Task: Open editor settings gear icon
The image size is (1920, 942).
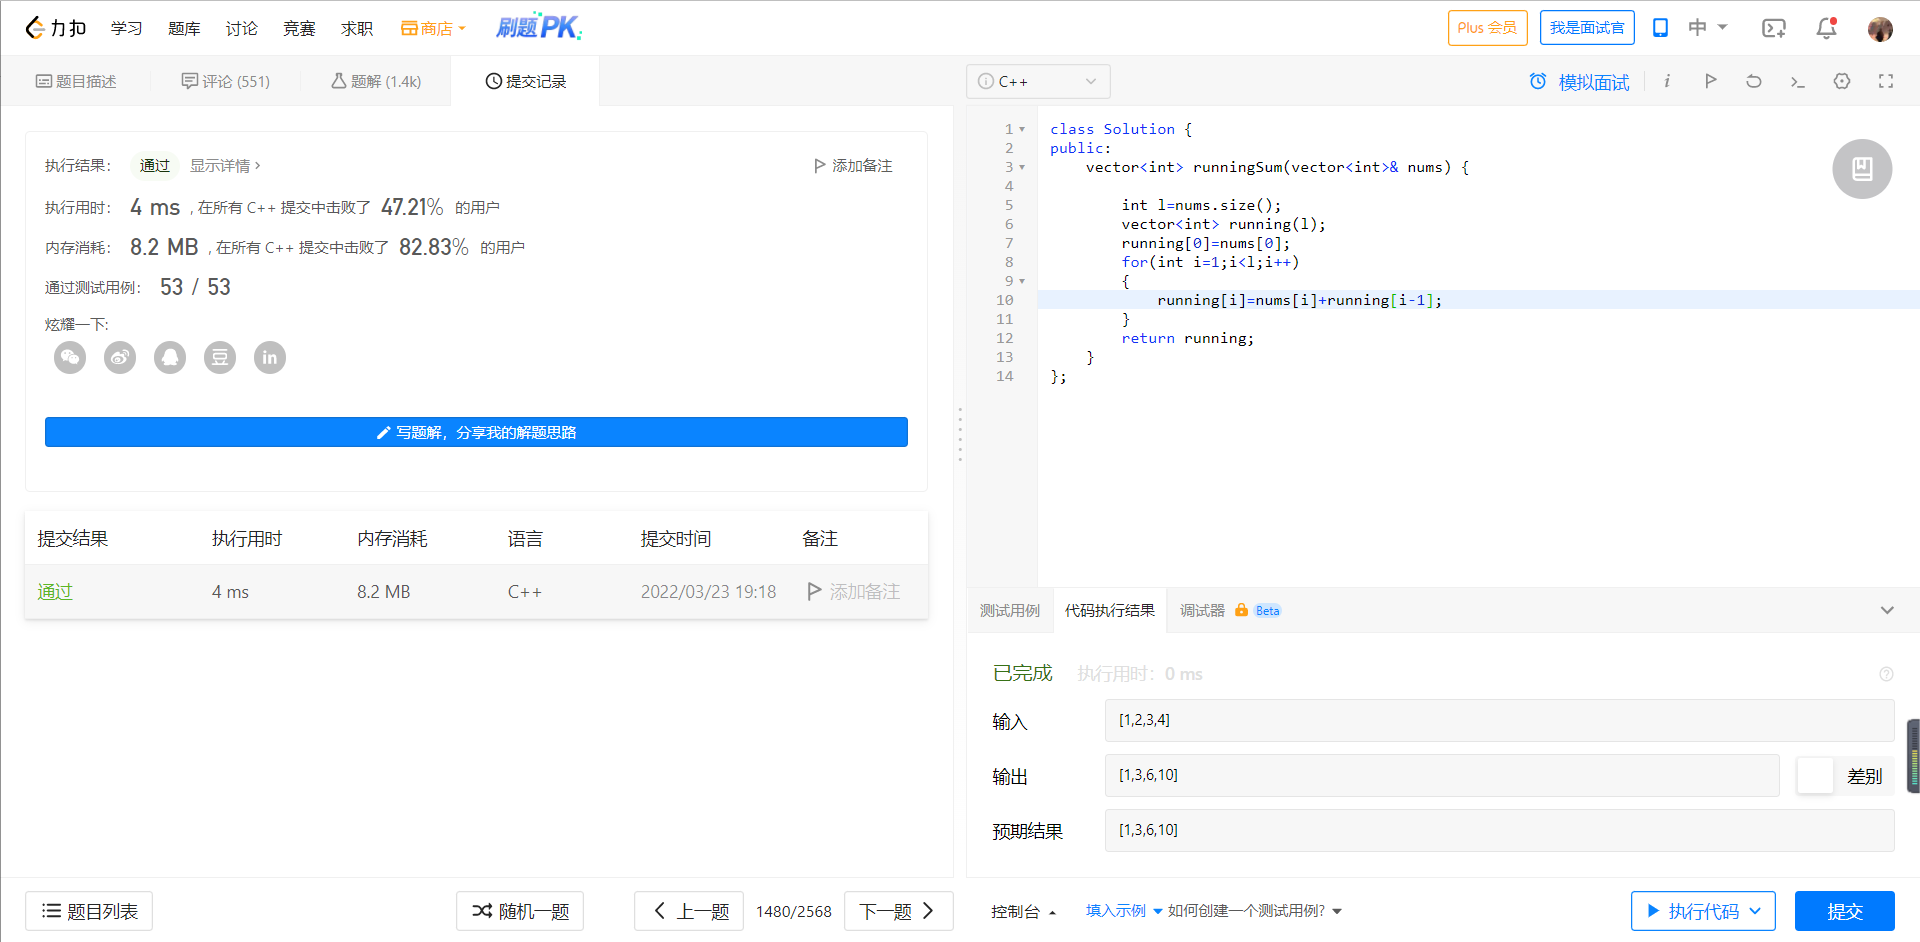Action: tap(1842, 81)
